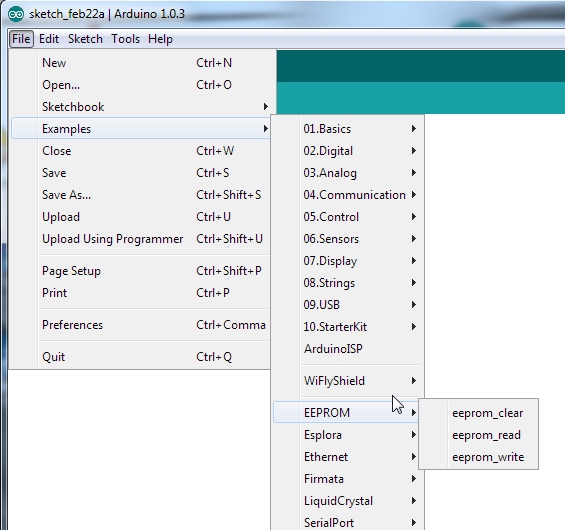565x530 pixels.
Task: Choose New from the File menu
Action: pos(141,63)
